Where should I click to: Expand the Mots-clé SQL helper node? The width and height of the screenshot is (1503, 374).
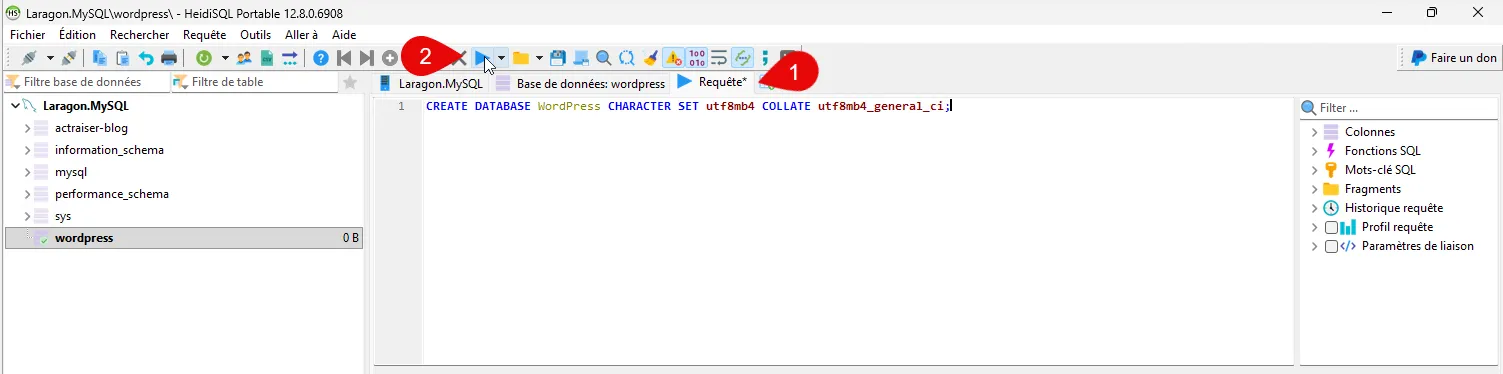coord(1315,170)
